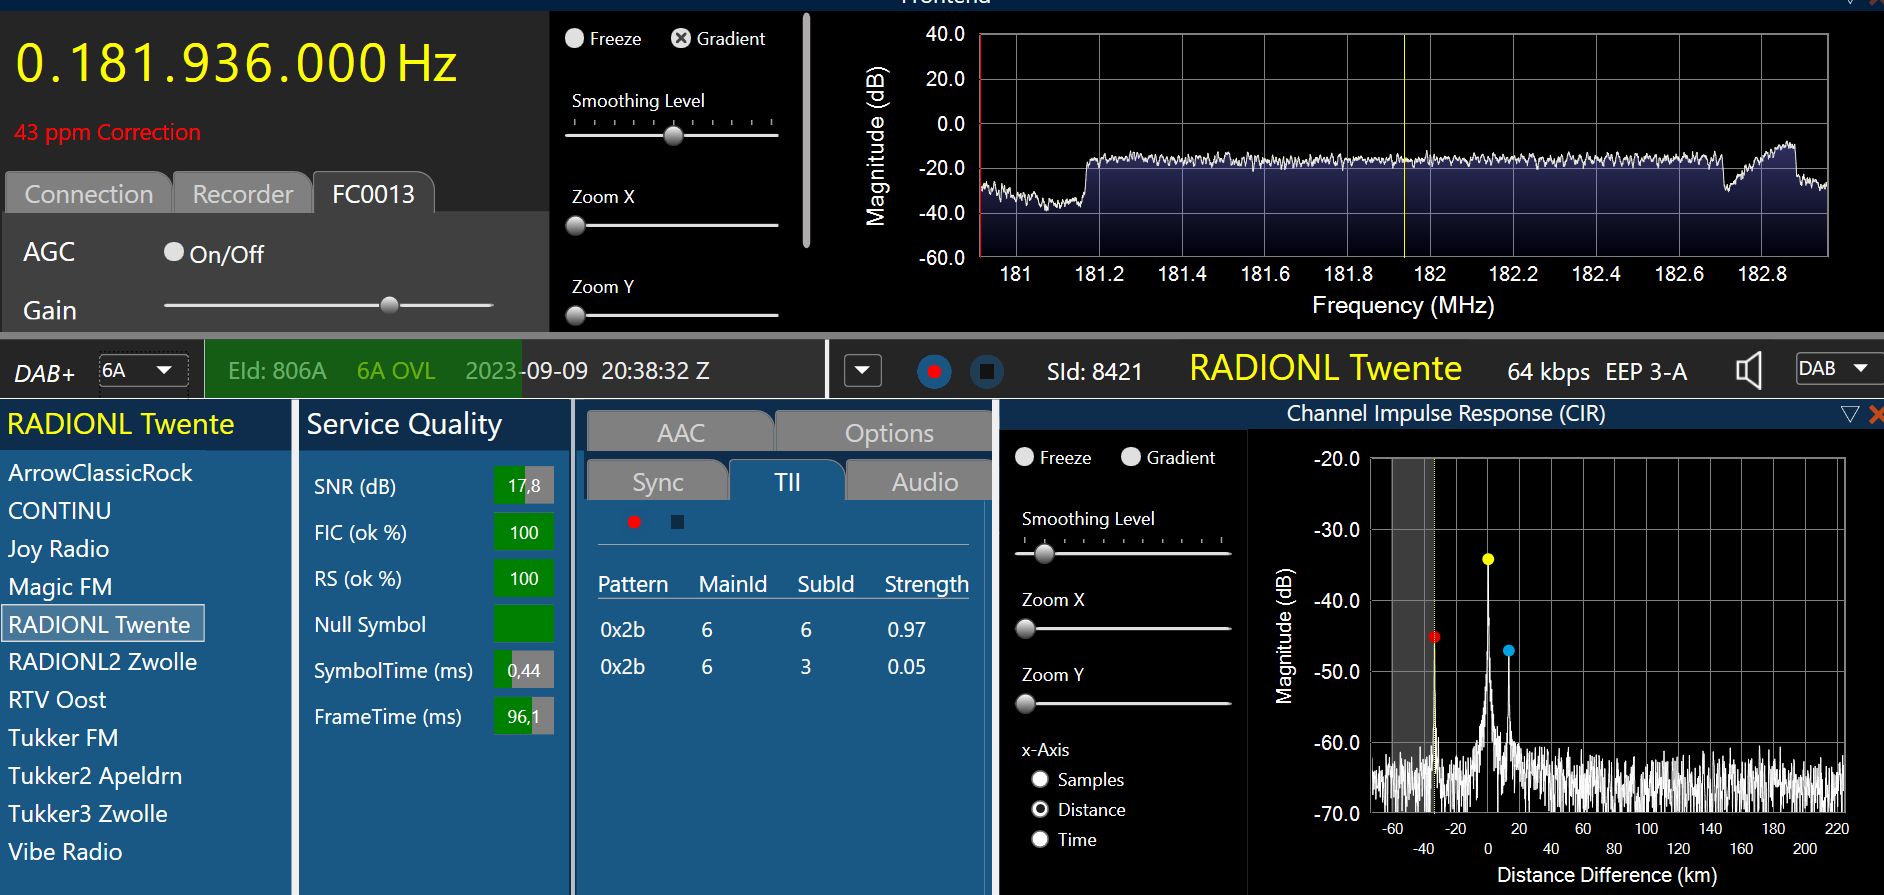Image resolution: width=1884 pixels, height=895 pixels.
Task: Switch to the Sync tab
Action: [658, 481]
